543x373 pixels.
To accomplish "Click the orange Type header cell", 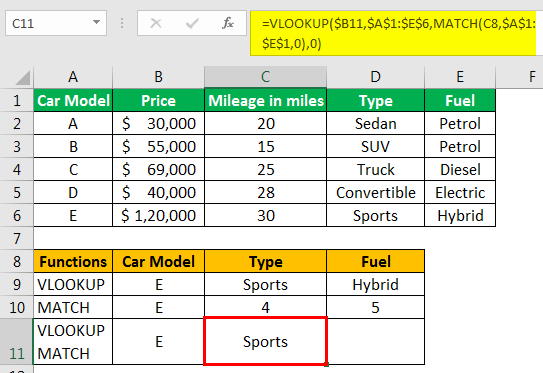I will click(x=266, y=261).
